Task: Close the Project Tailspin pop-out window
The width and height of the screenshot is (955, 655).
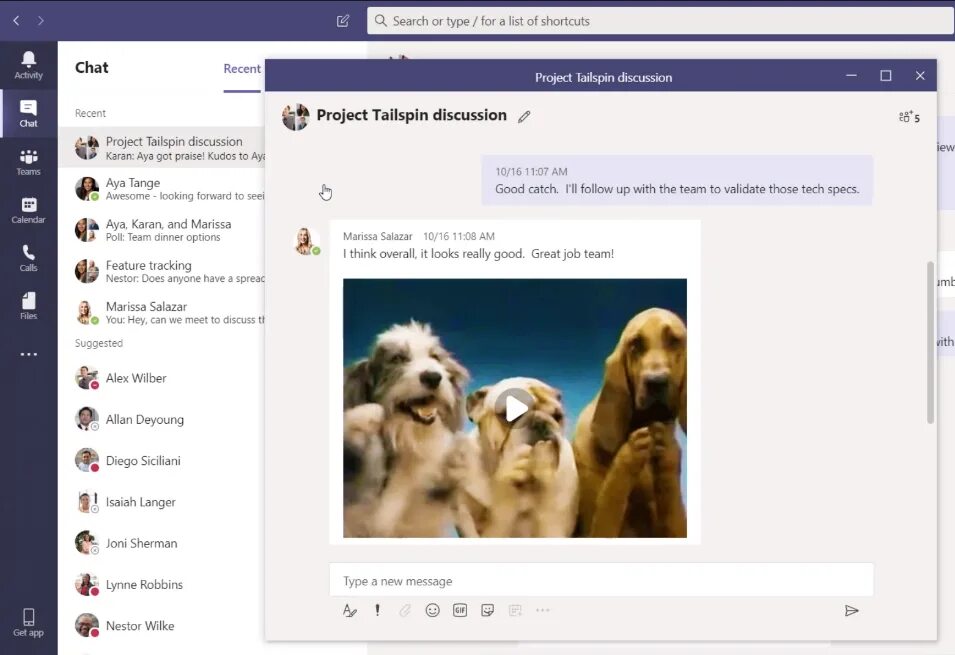Action: 920,76
